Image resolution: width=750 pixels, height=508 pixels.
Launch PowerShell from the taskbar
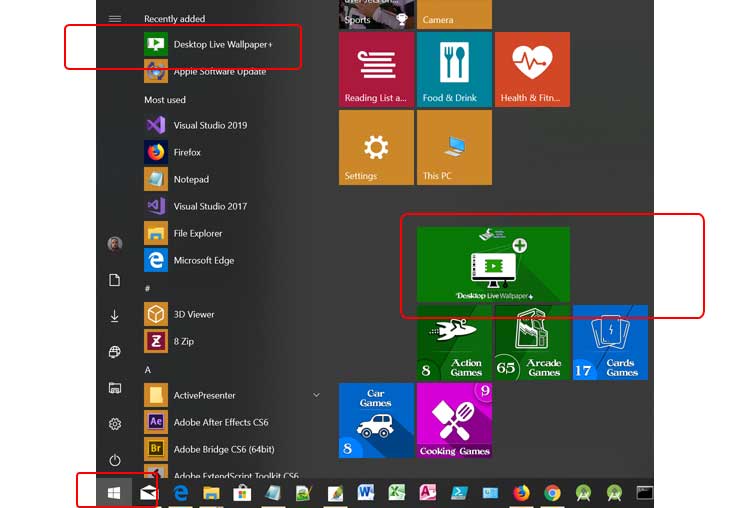click(459, 492)
